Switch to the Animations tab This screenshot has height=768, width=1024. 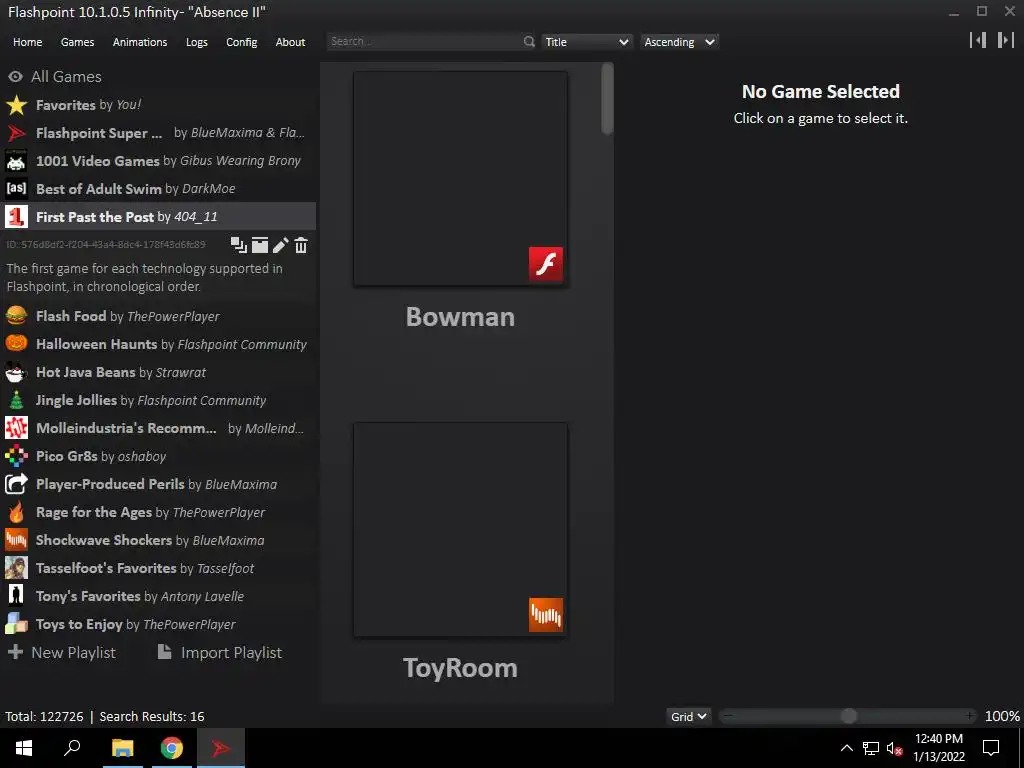[x=140, y=42]
